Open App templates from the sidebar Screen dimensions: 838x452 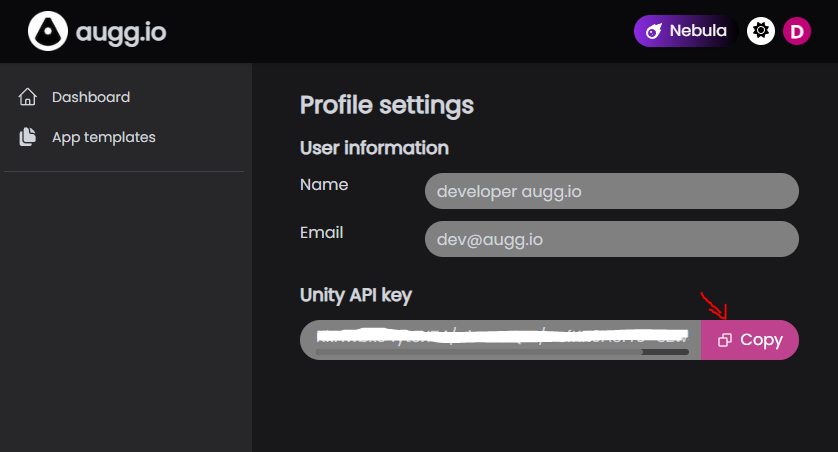point(103,137)
